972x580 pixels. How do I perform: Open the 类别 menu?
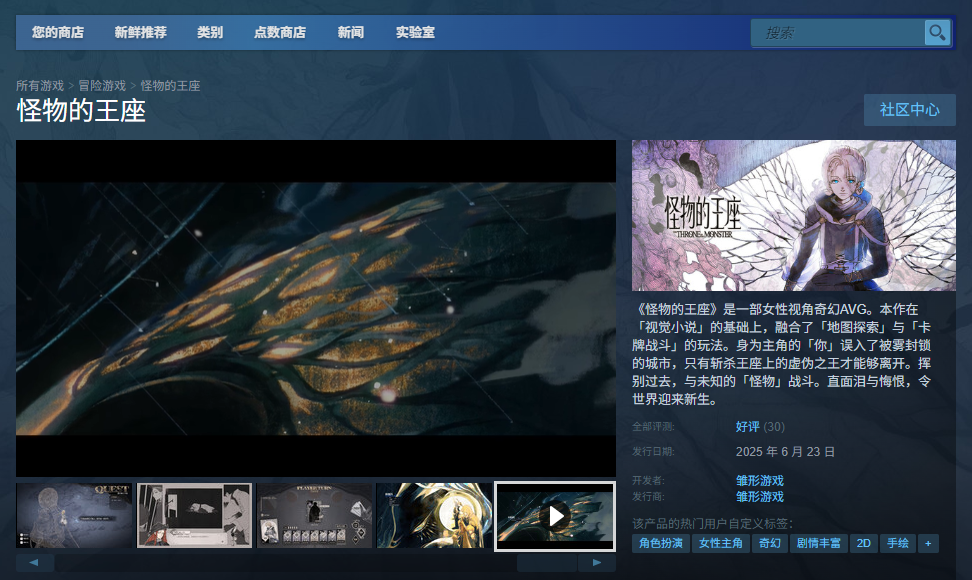[x=210, y=32]
